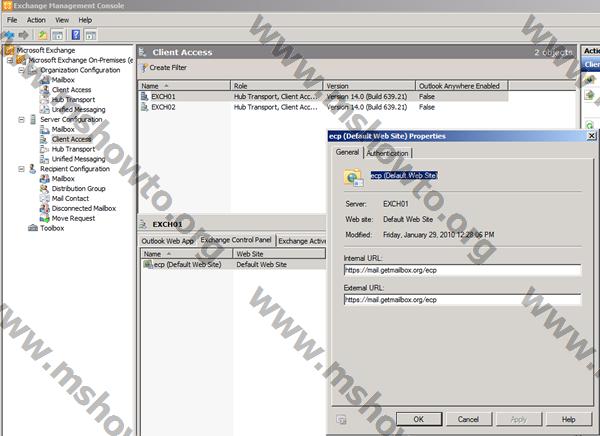Viewport: 600px width, 436px height.
Task: Select Mailbox under Recipient Configuration
Action: [x=63, y=179]
